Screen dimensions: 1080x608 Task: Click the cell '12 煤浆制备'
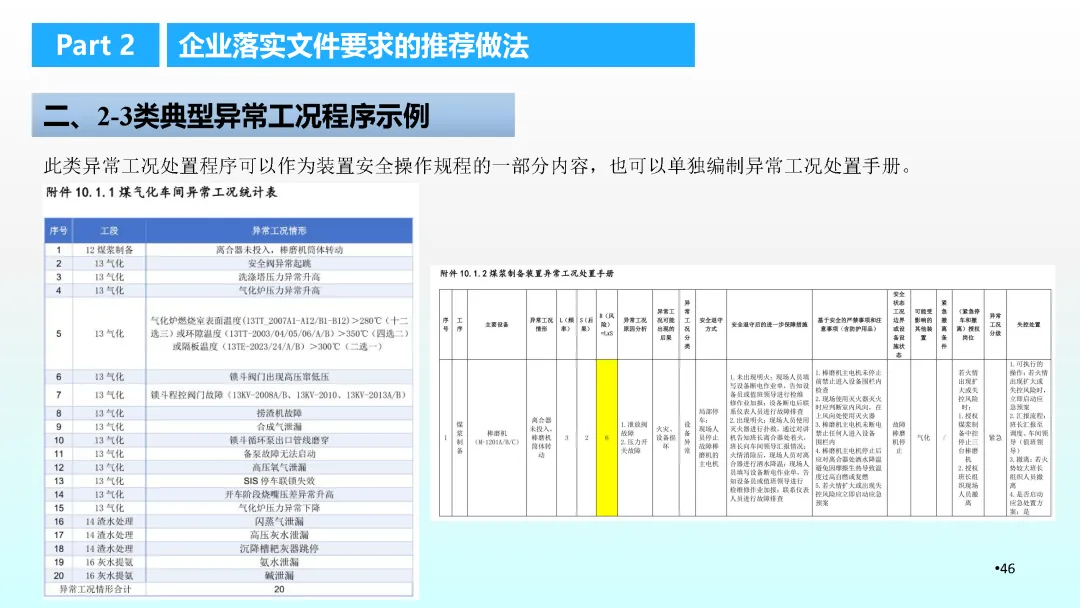tap(109, 250)
